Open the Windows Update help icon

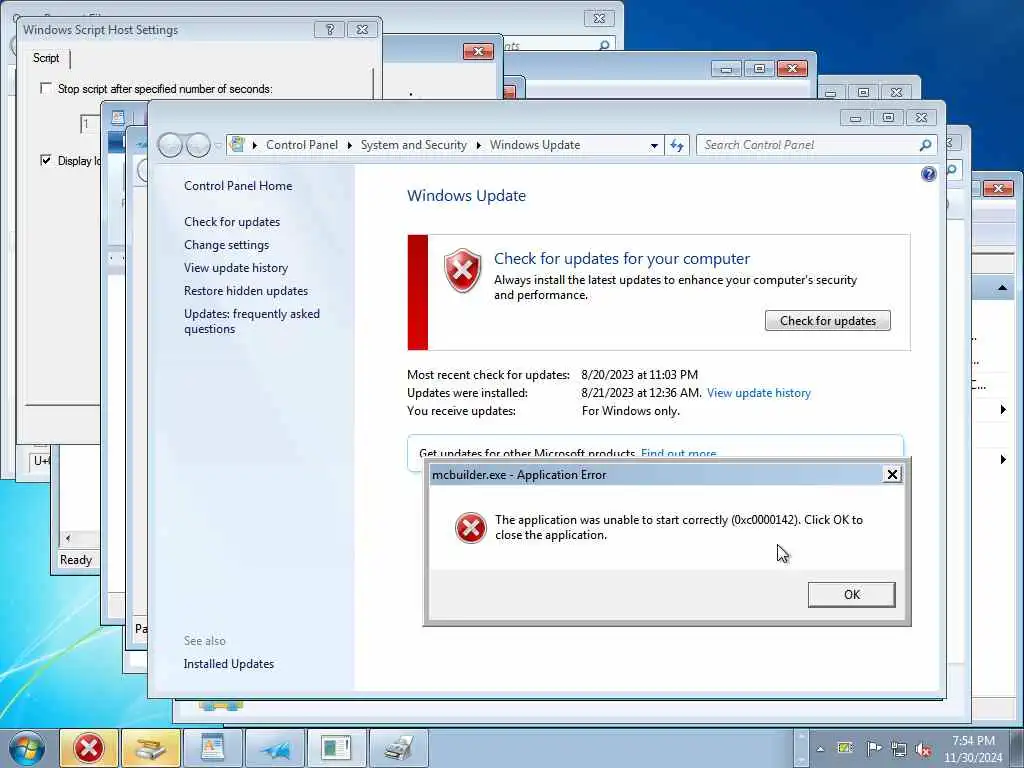click(x=928, y=174)
